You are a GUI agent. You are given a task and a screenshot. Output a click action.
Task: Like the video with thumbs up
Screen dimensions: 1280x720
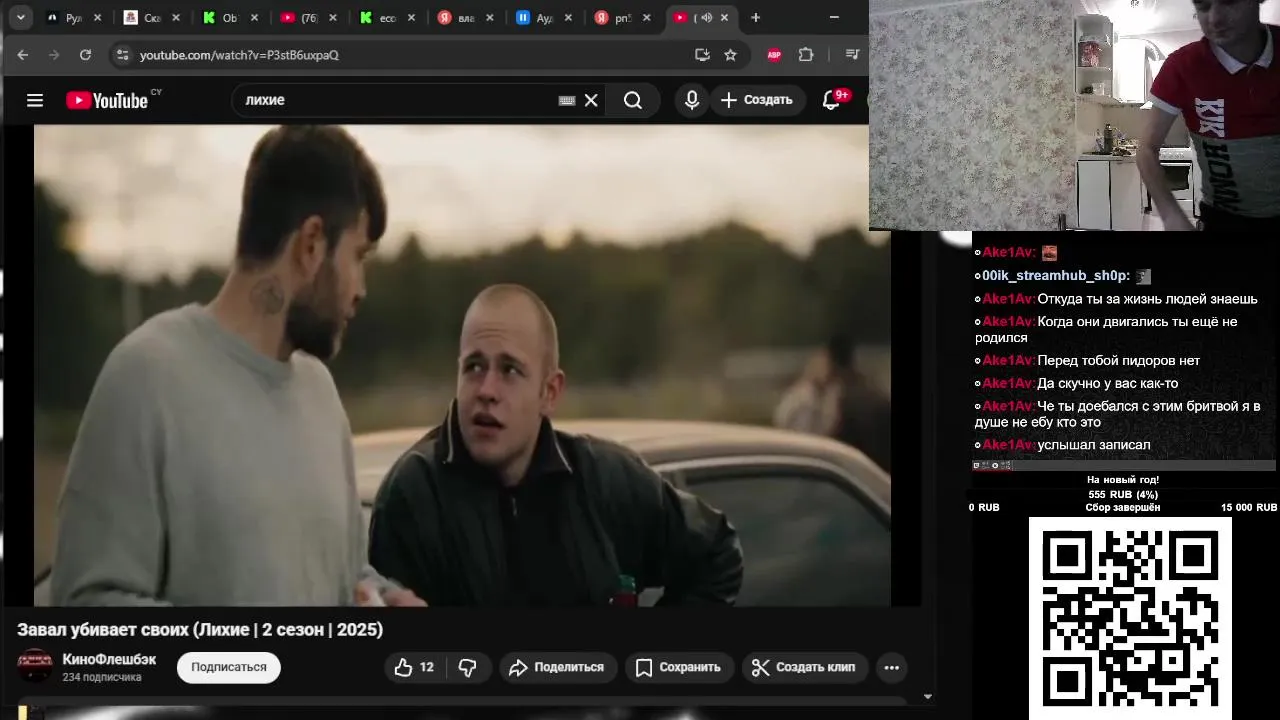pyautogui.click(x=415, y=667)
